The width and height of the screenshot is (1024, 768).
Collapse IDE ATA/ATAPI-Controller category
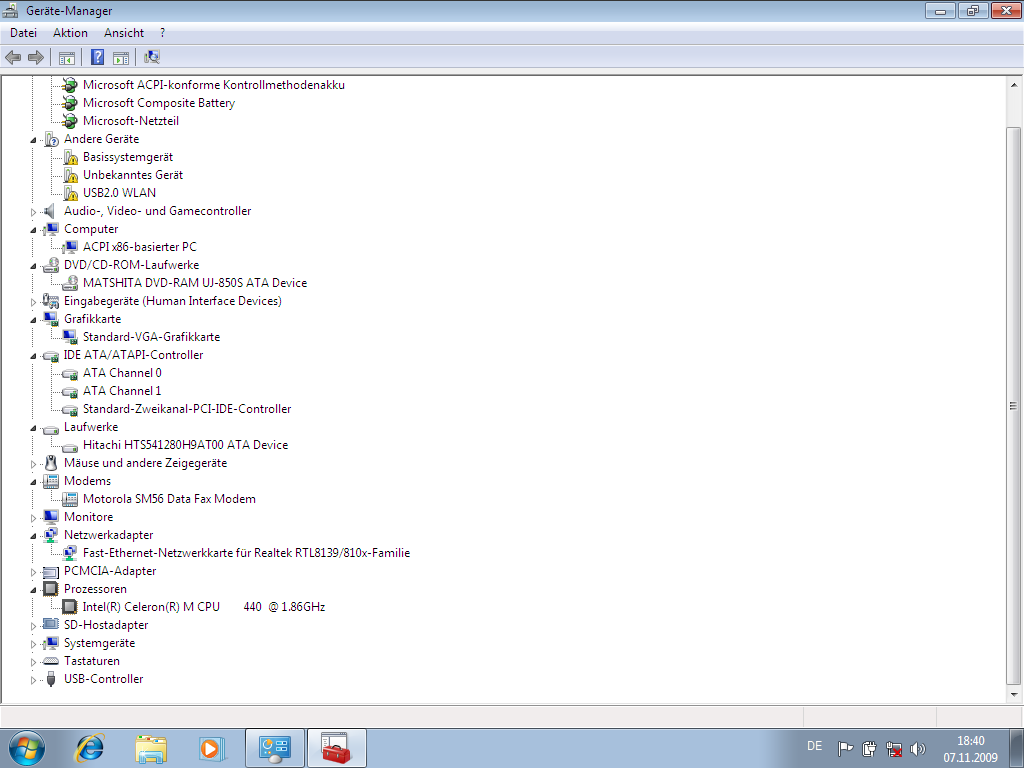(33, 356)
